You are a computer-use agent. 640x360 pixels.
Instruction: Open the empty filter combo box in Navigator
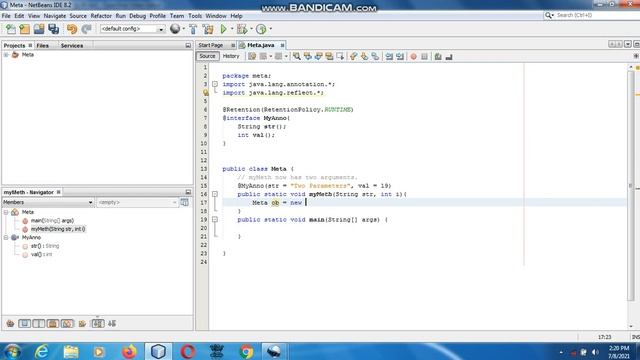click(x=137, y=202)
